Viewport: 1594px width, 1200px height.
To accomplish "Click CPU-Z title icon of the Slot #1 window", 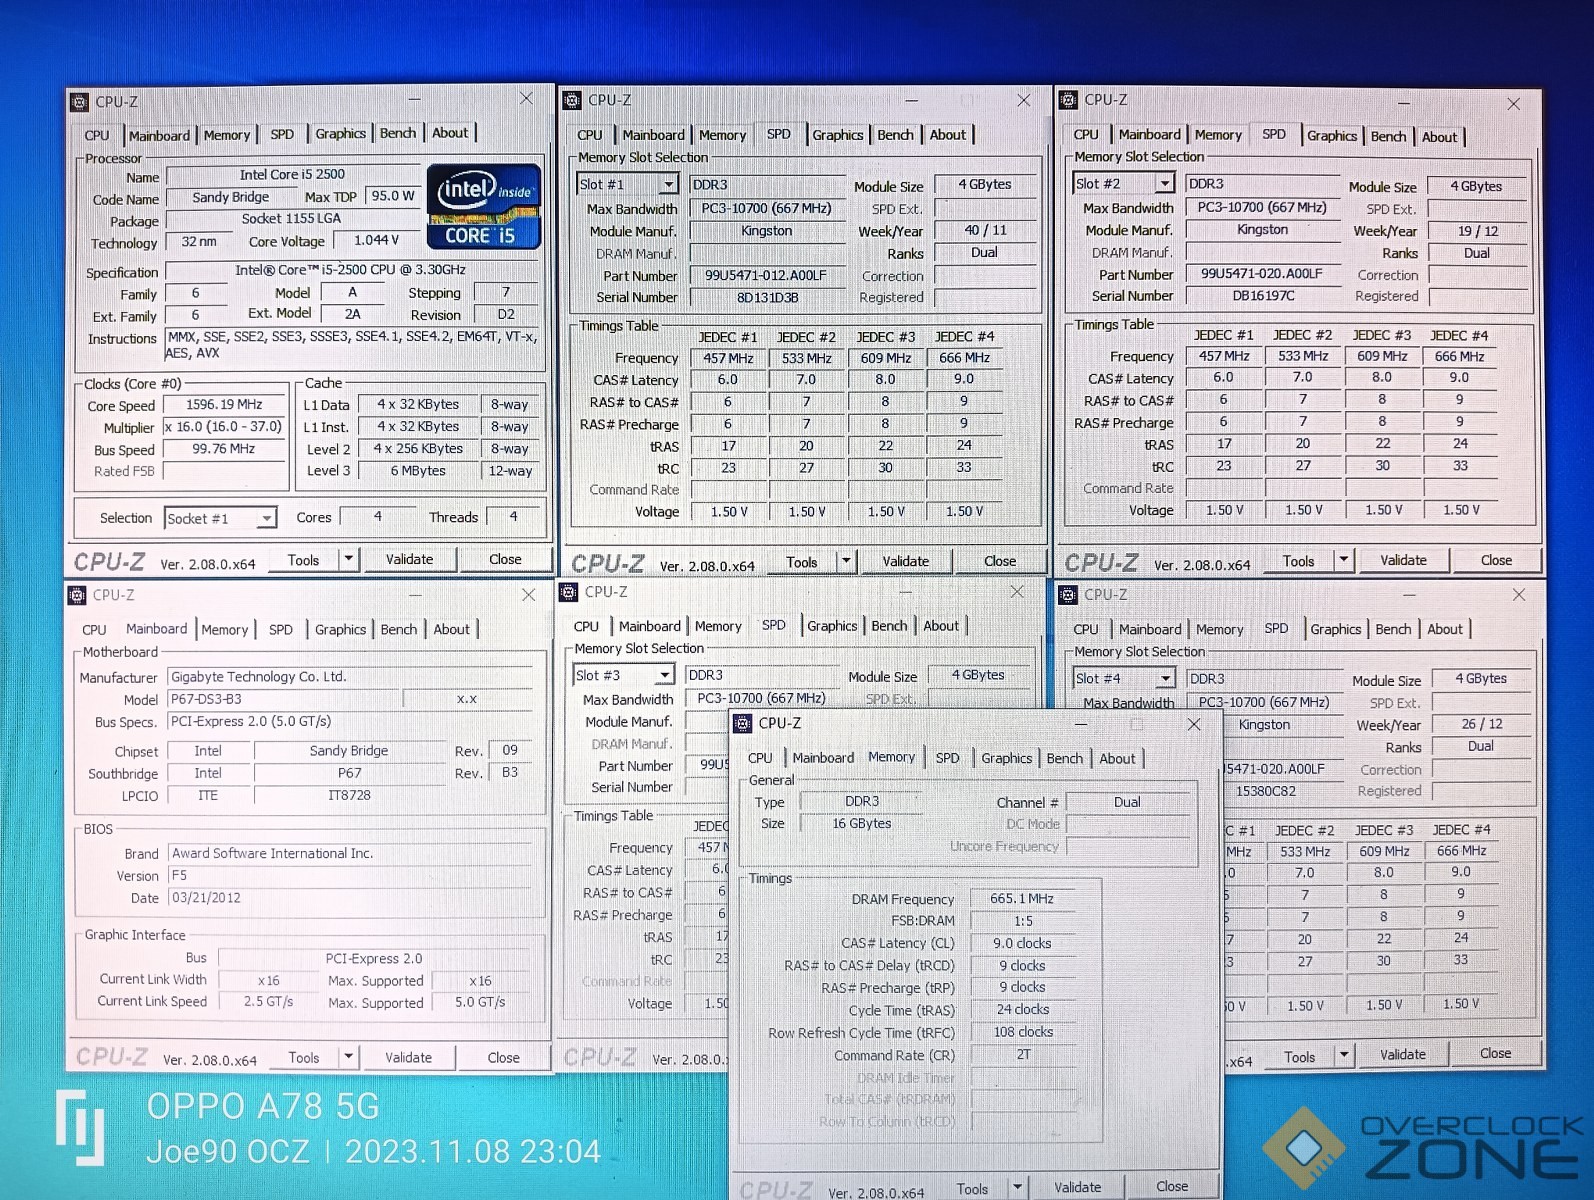I will [x=572, y=100].
